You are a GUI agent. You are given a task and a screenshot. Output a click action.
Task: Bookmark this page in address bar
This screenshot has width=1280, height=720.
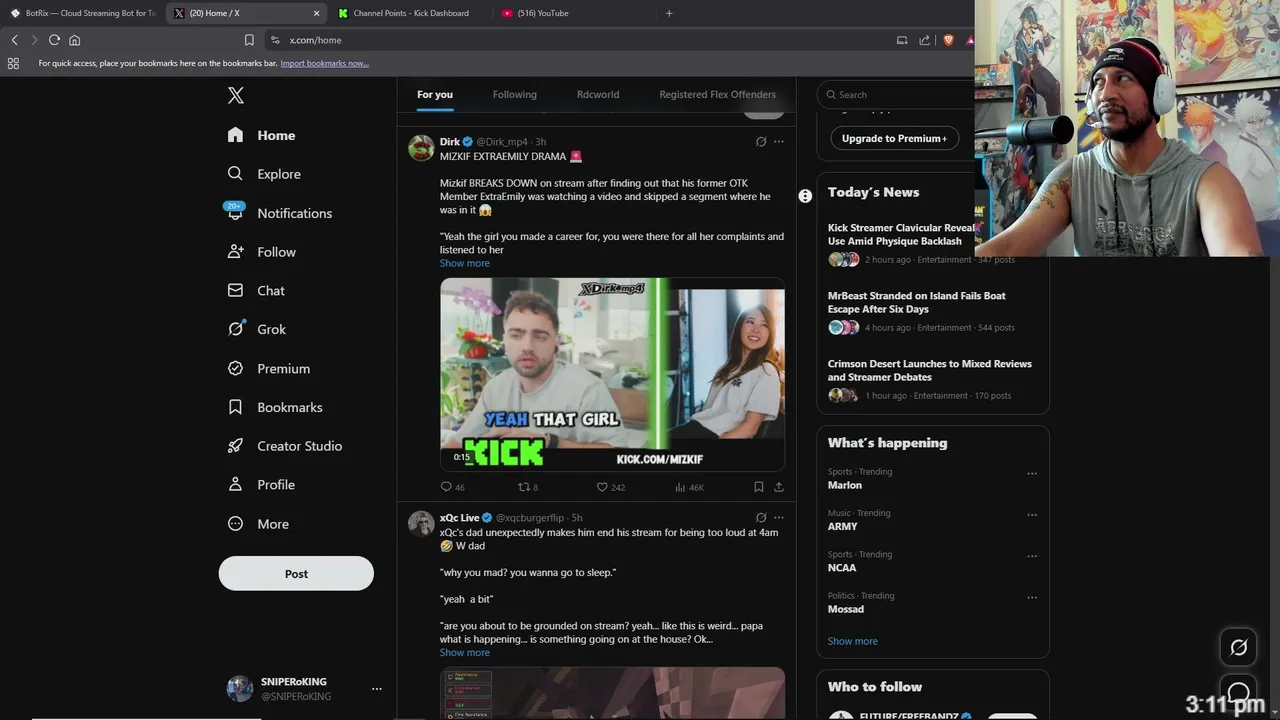point(249,40)
